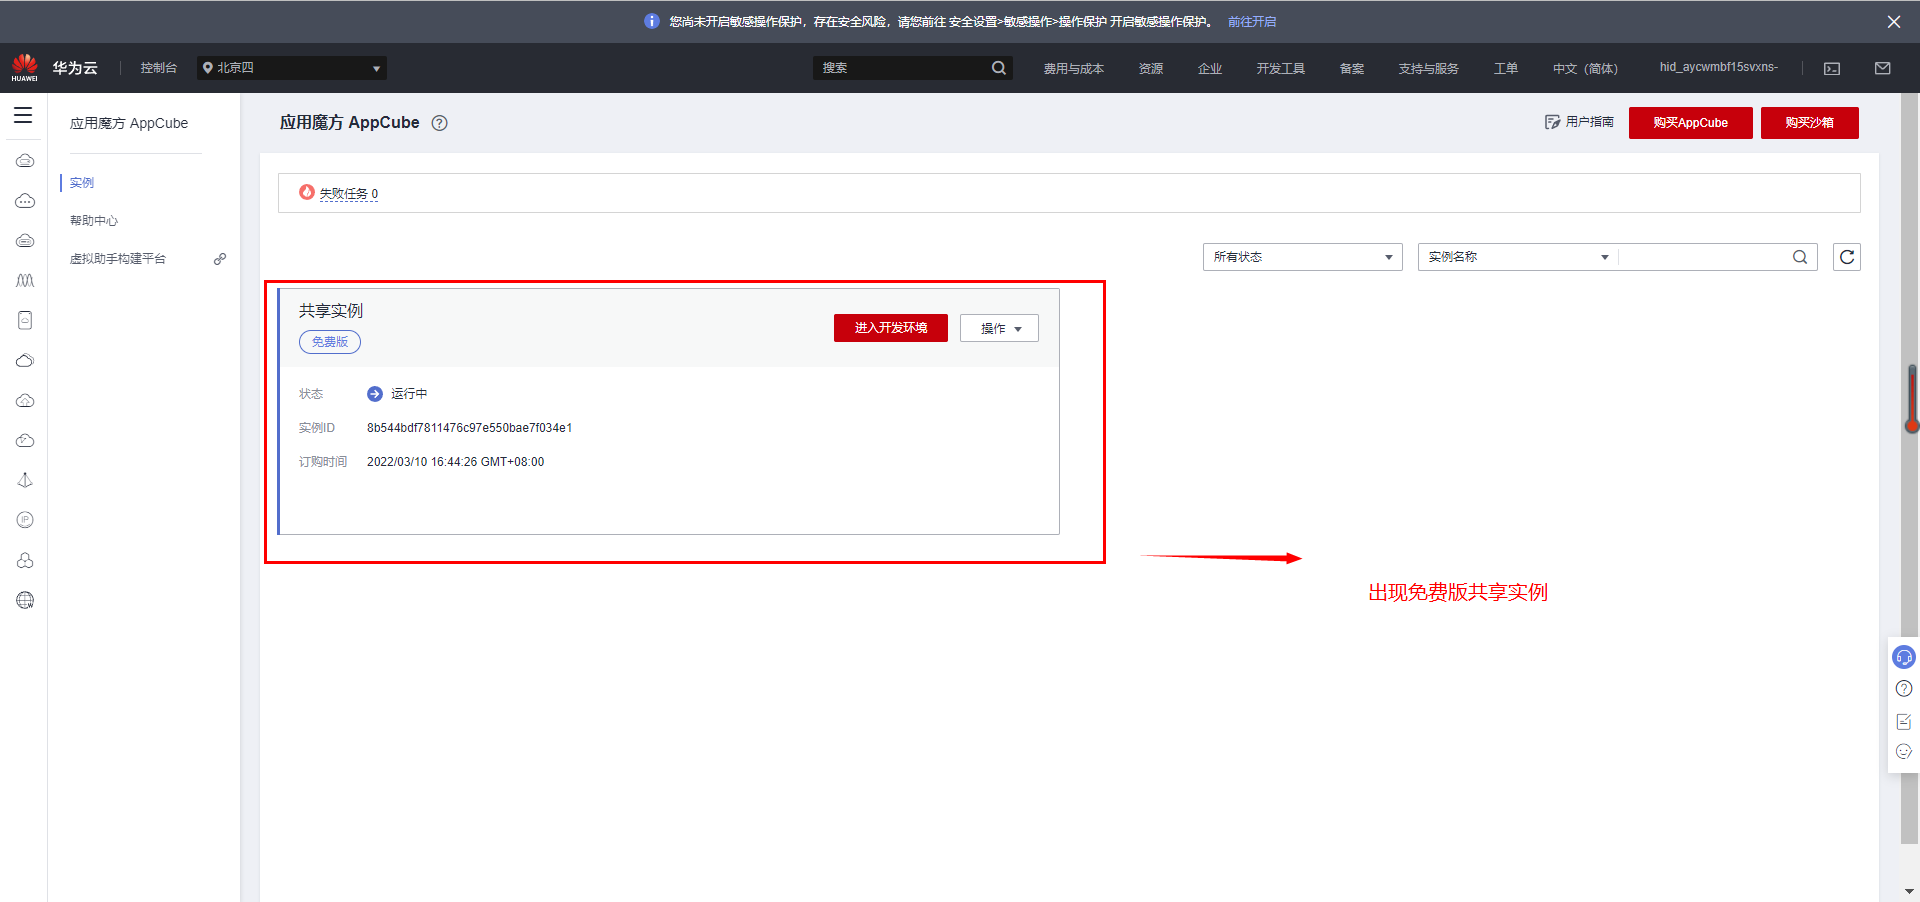This screenshot has width=1920, height=902.
Task: Open the floating help question icon
Action: (x=1904, y=689)
